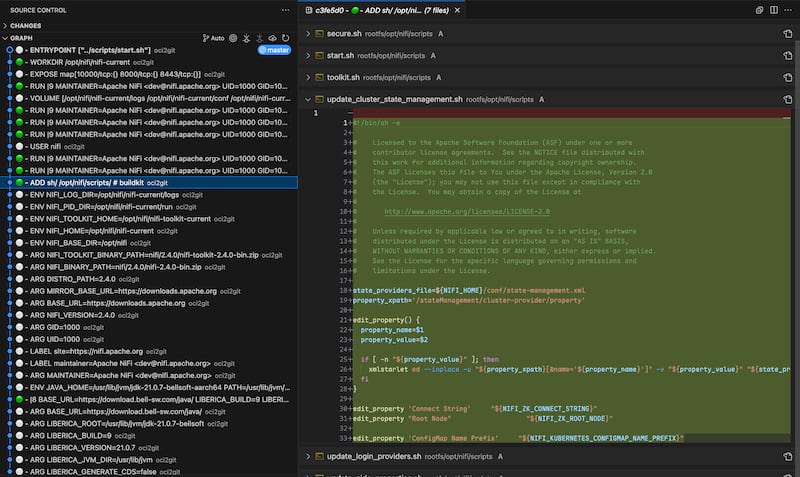Select VOLUME nifi-current/logs commit
This screenshot has height=477, width=800.
coord(148,98)
